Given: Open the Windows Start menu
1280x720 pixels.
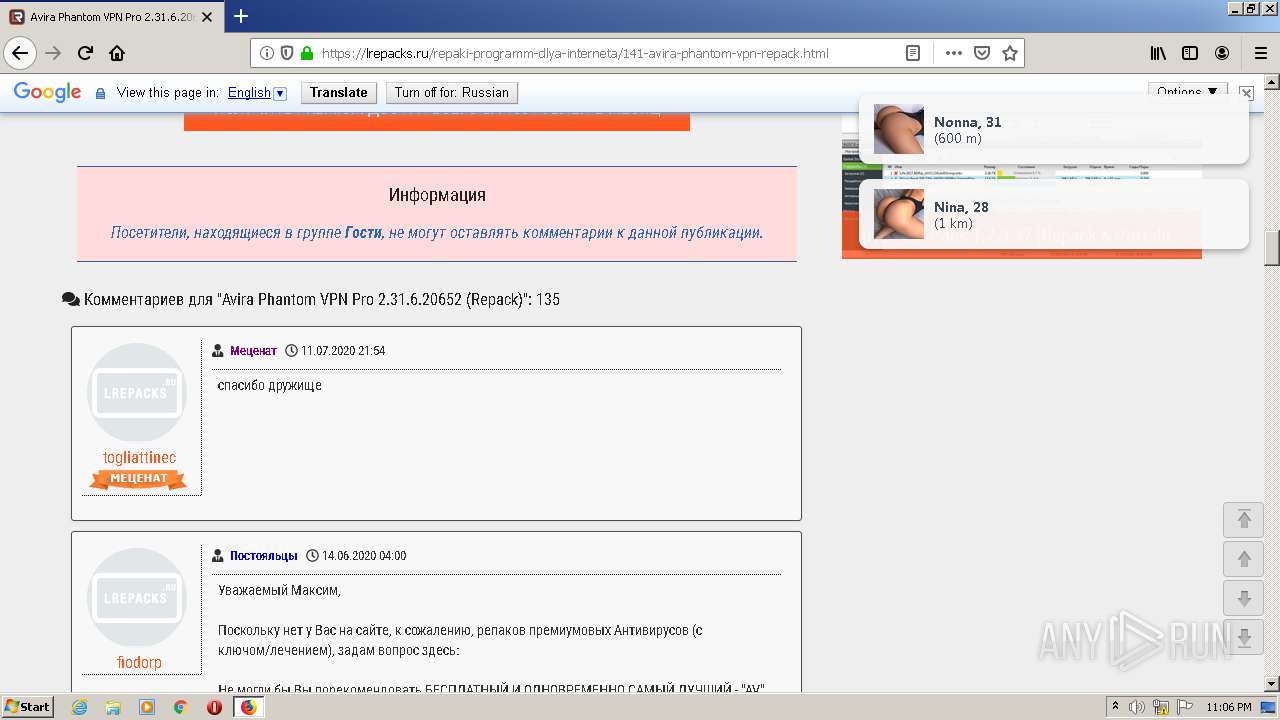Looking at the screenshot, I should point(27,706).
